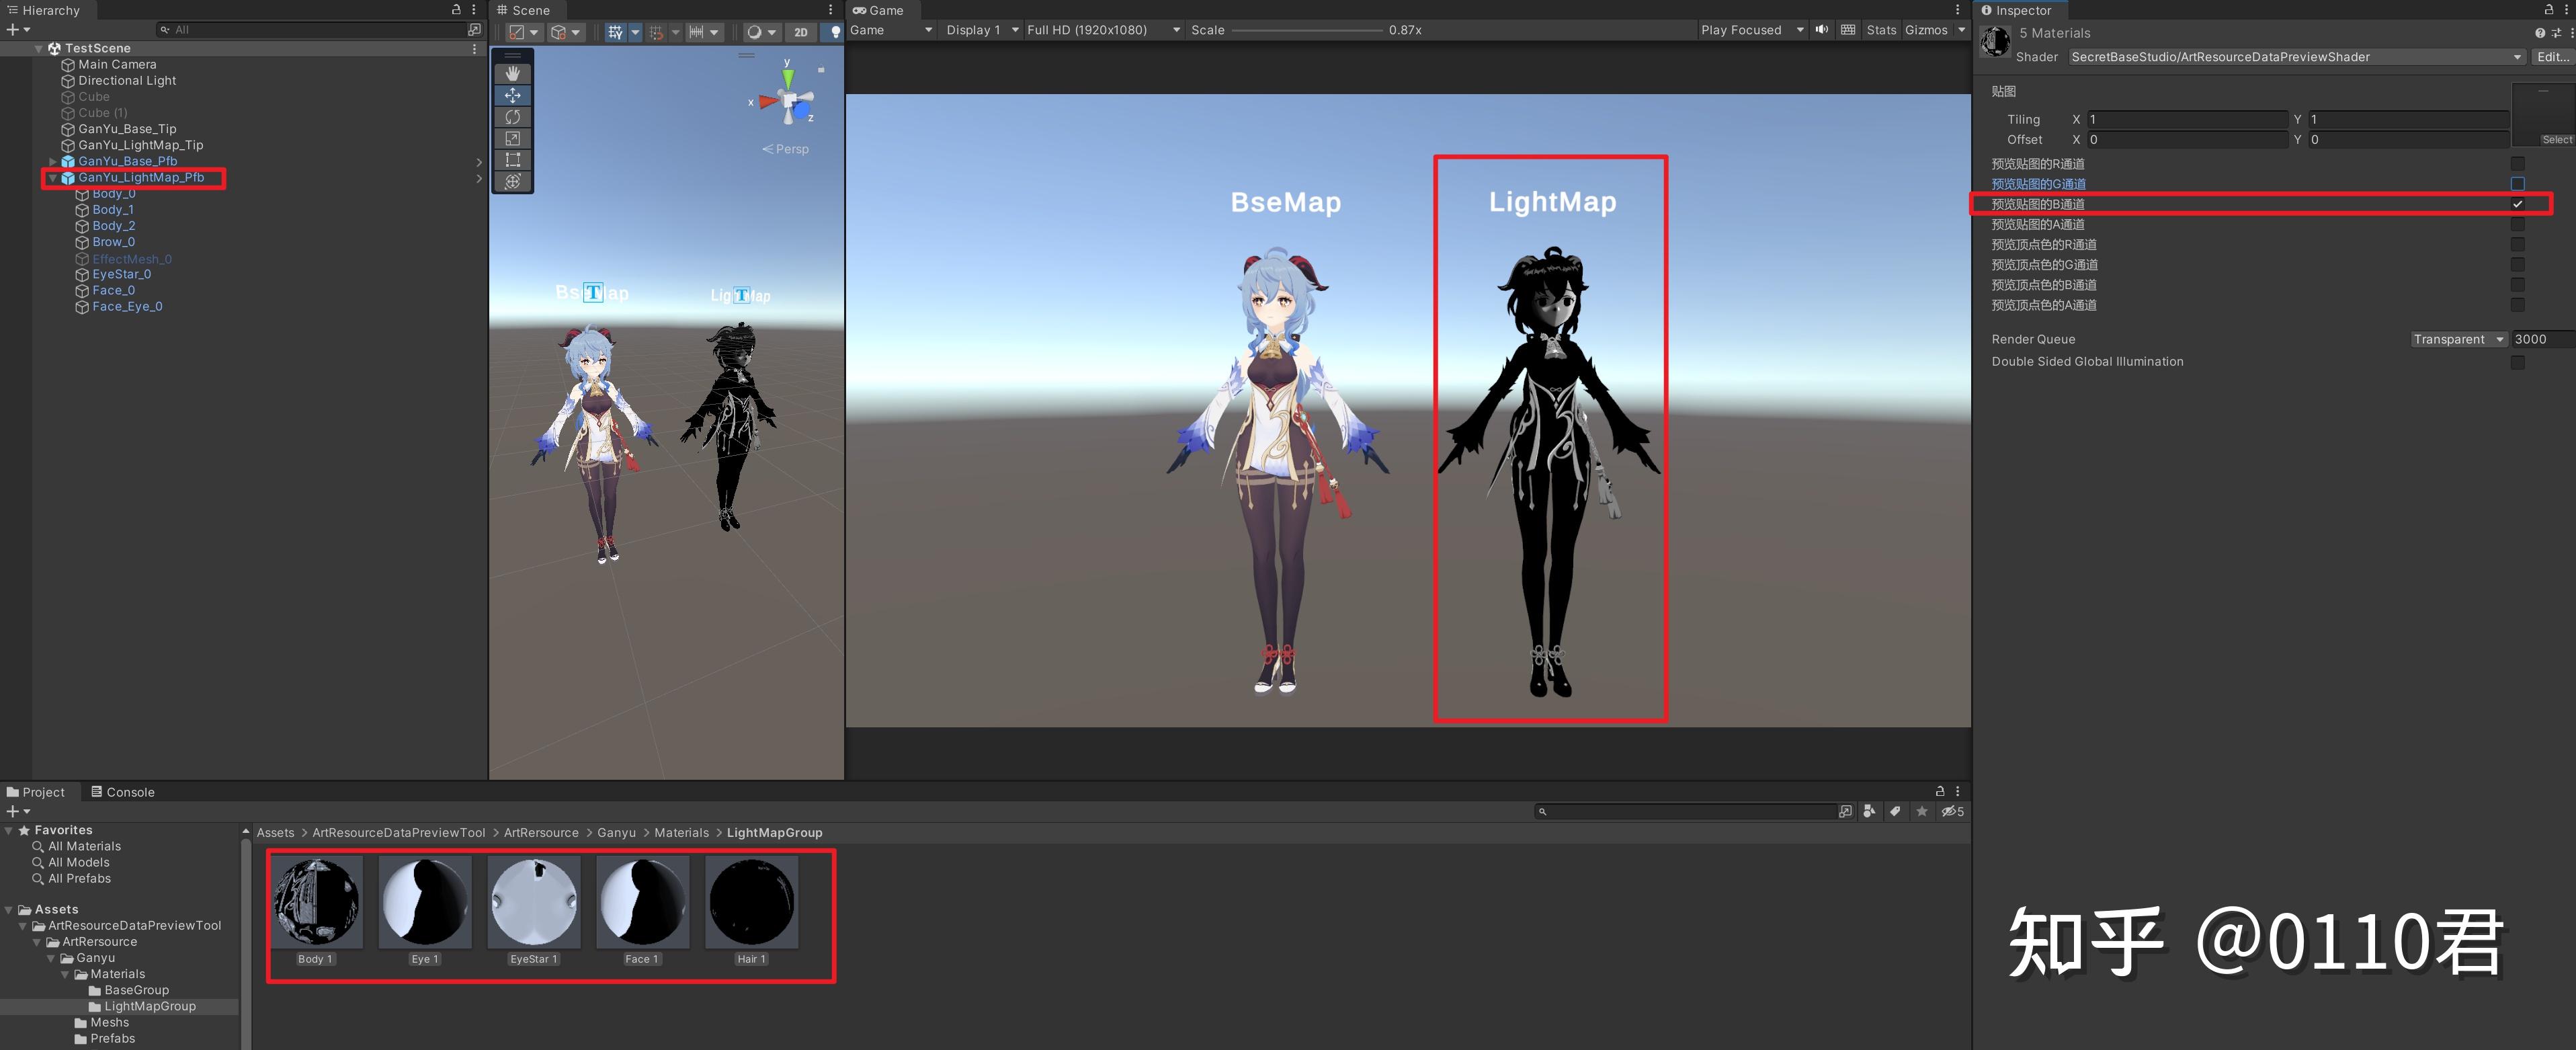Select the Scale tool in Scene
The height and width of the screenshot is (1050, 2576).
tap(513, 138)
